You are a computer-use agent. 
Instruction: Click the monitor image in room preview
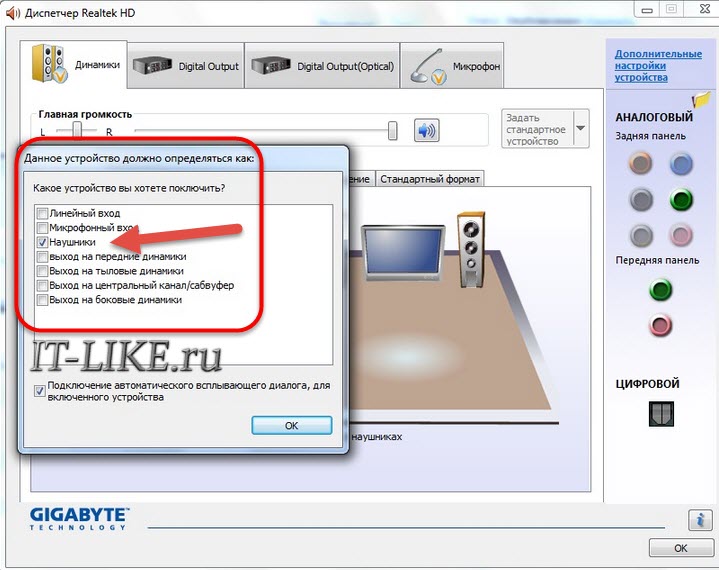pyautogui.click(x=403, y=253)
